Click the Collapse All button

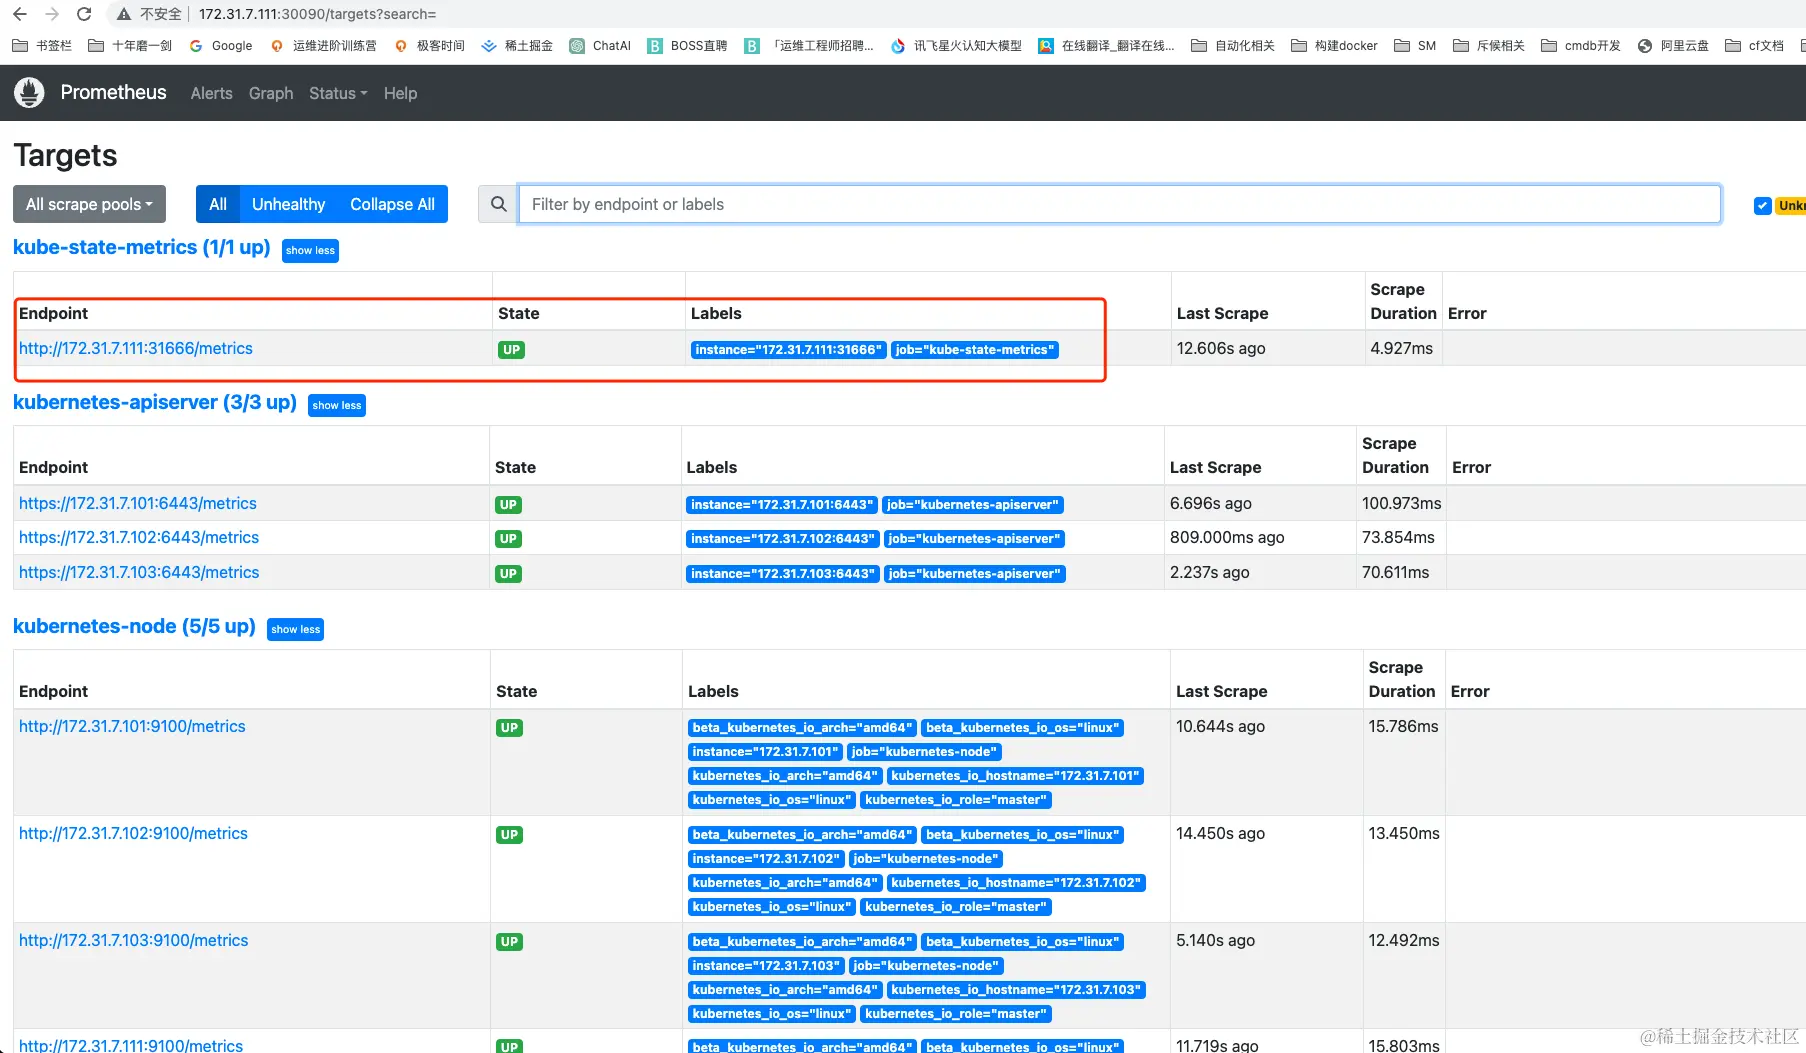[x=392, y=204]
